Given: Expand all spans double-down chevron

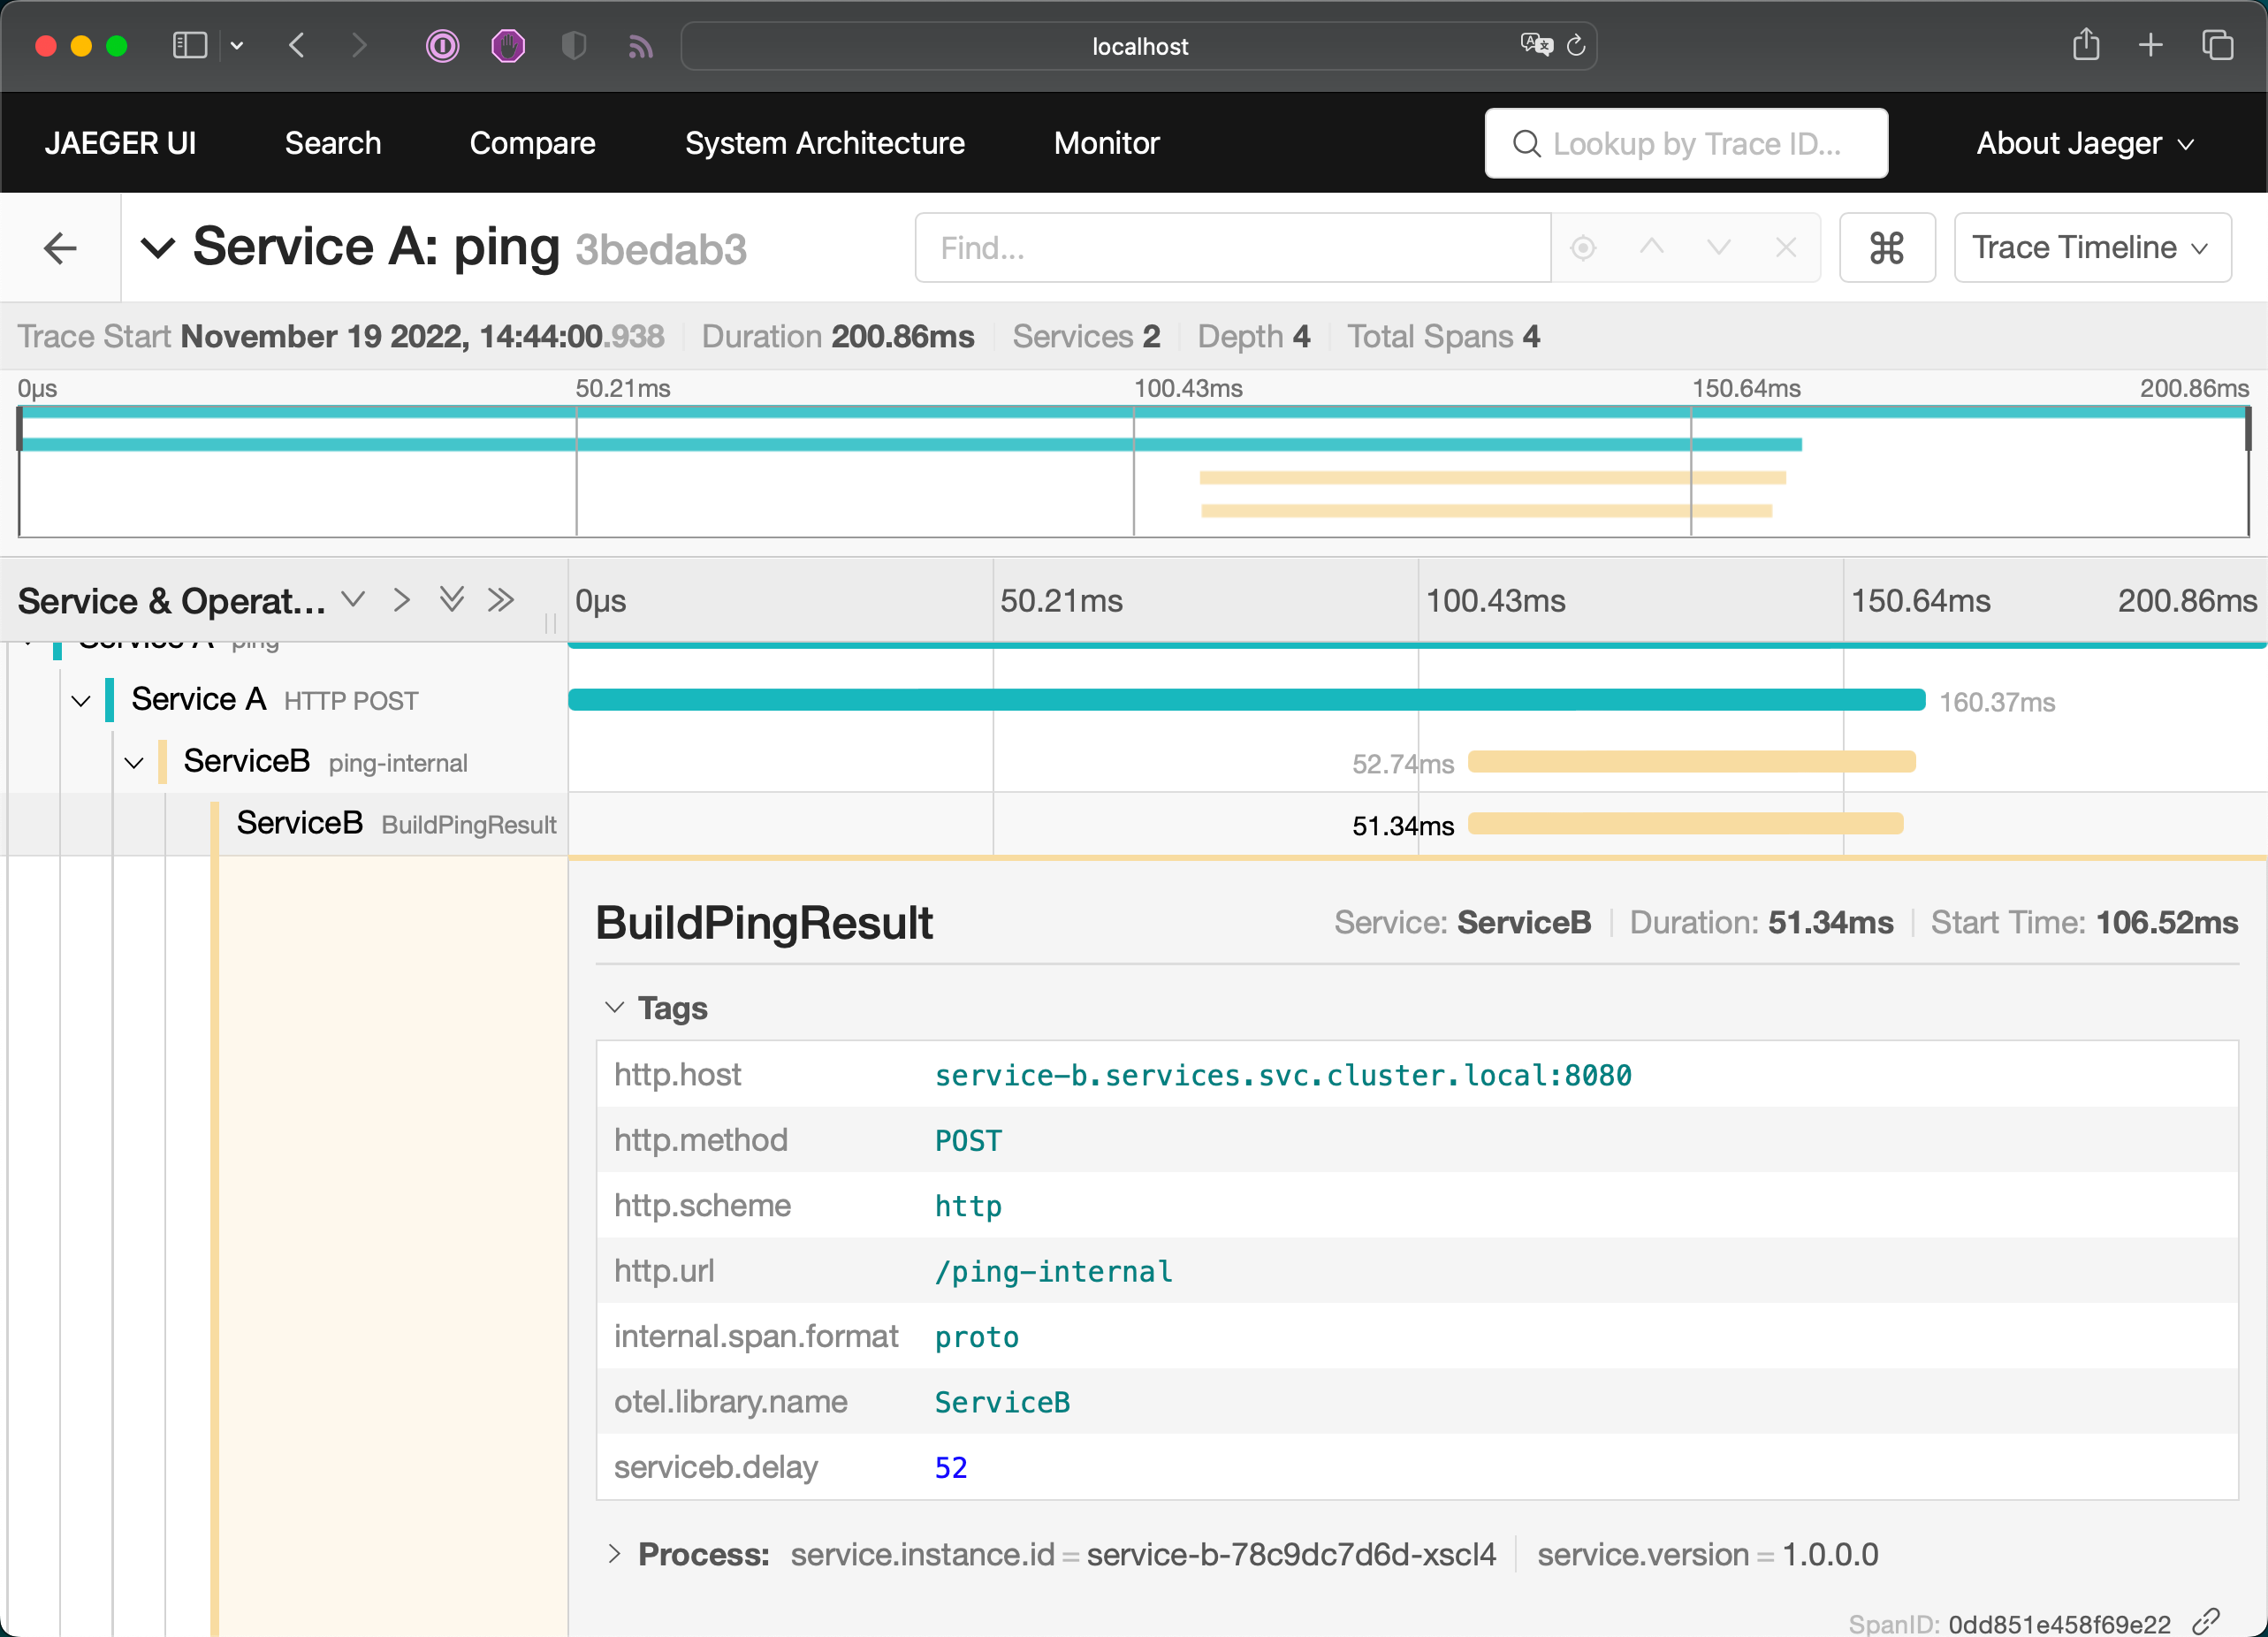Looking at the screenshot, I should tap(451, 600).
